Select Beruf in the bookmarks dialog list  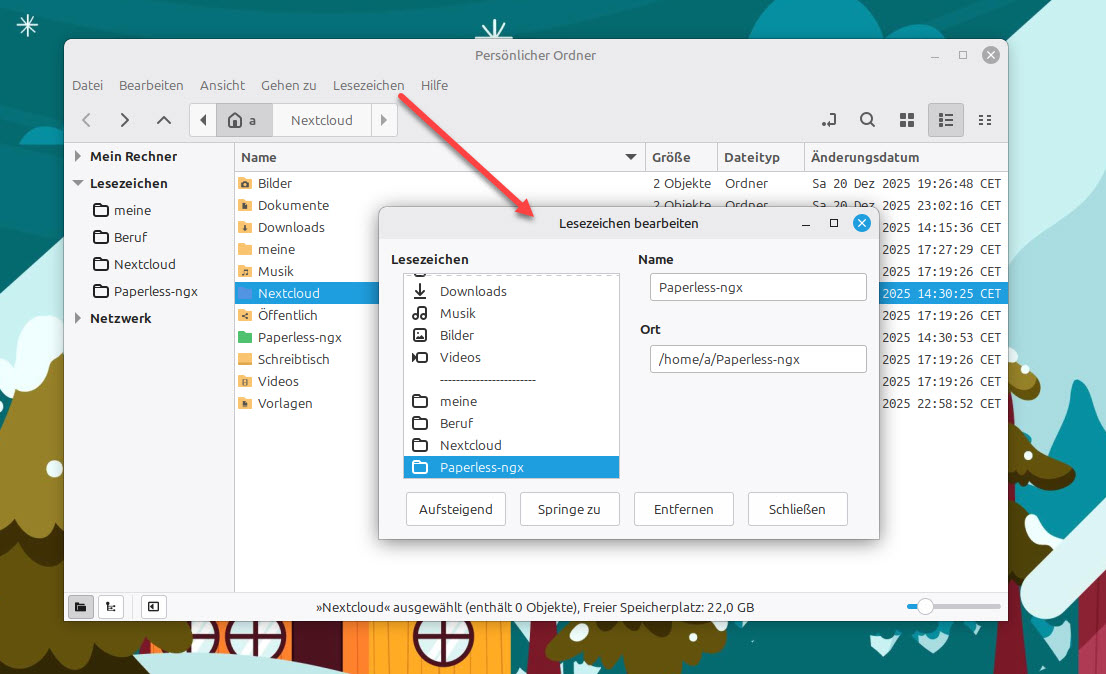(x=457, y=423)
